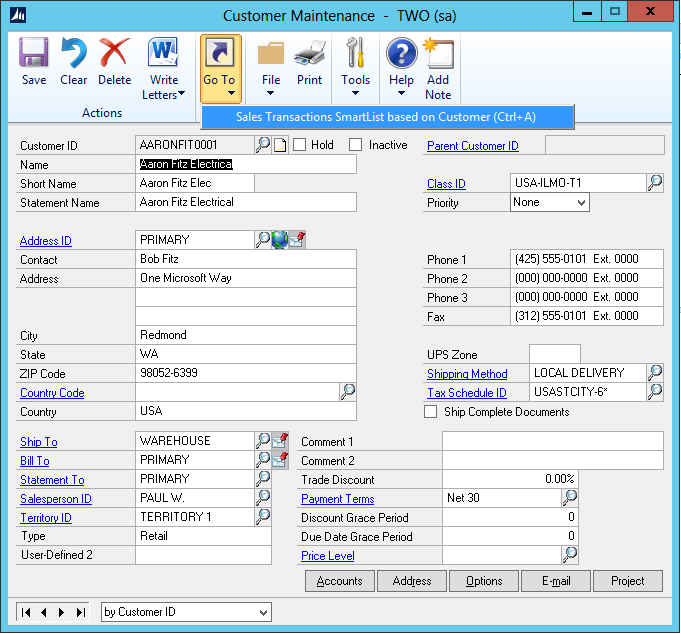Open the Salesperson ID link
Screen dimensions: 681x634
[56, 499]
